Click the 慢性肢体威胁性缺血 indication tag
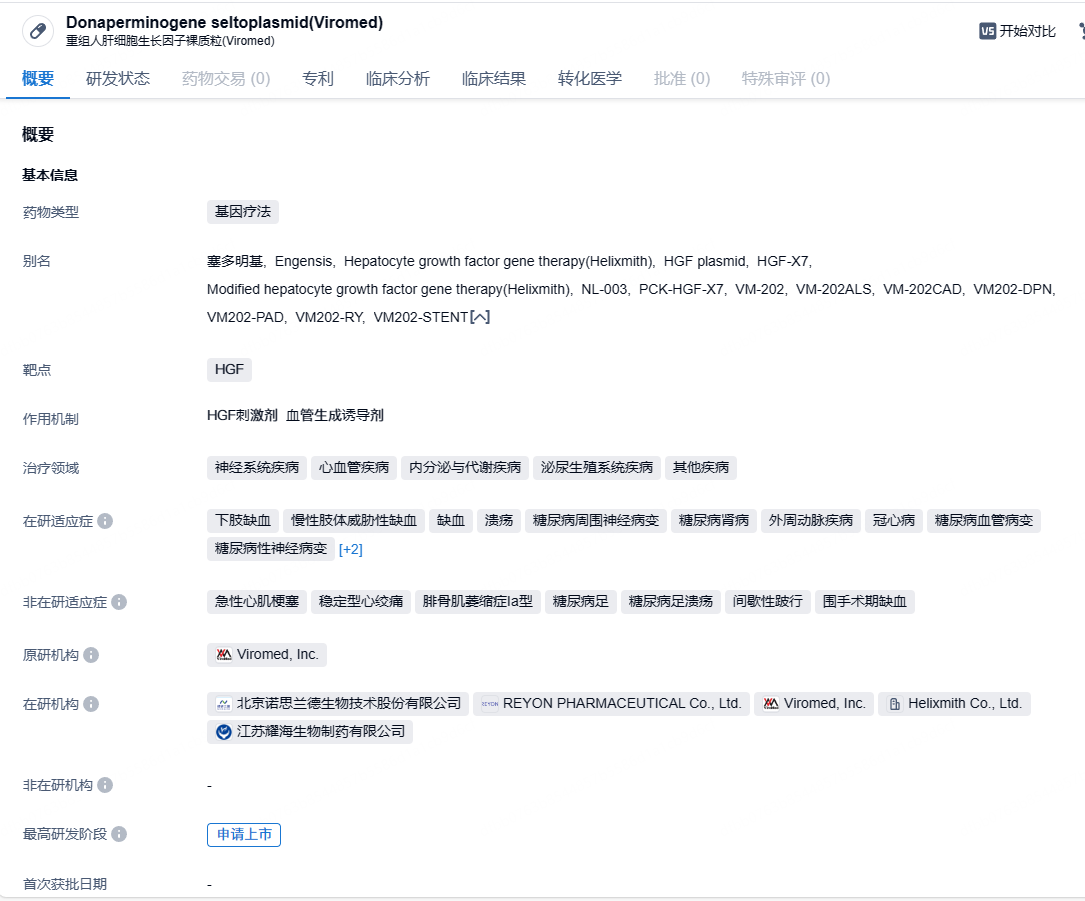Viewport: 1085px width, 901px height. (x=354, y=520)
